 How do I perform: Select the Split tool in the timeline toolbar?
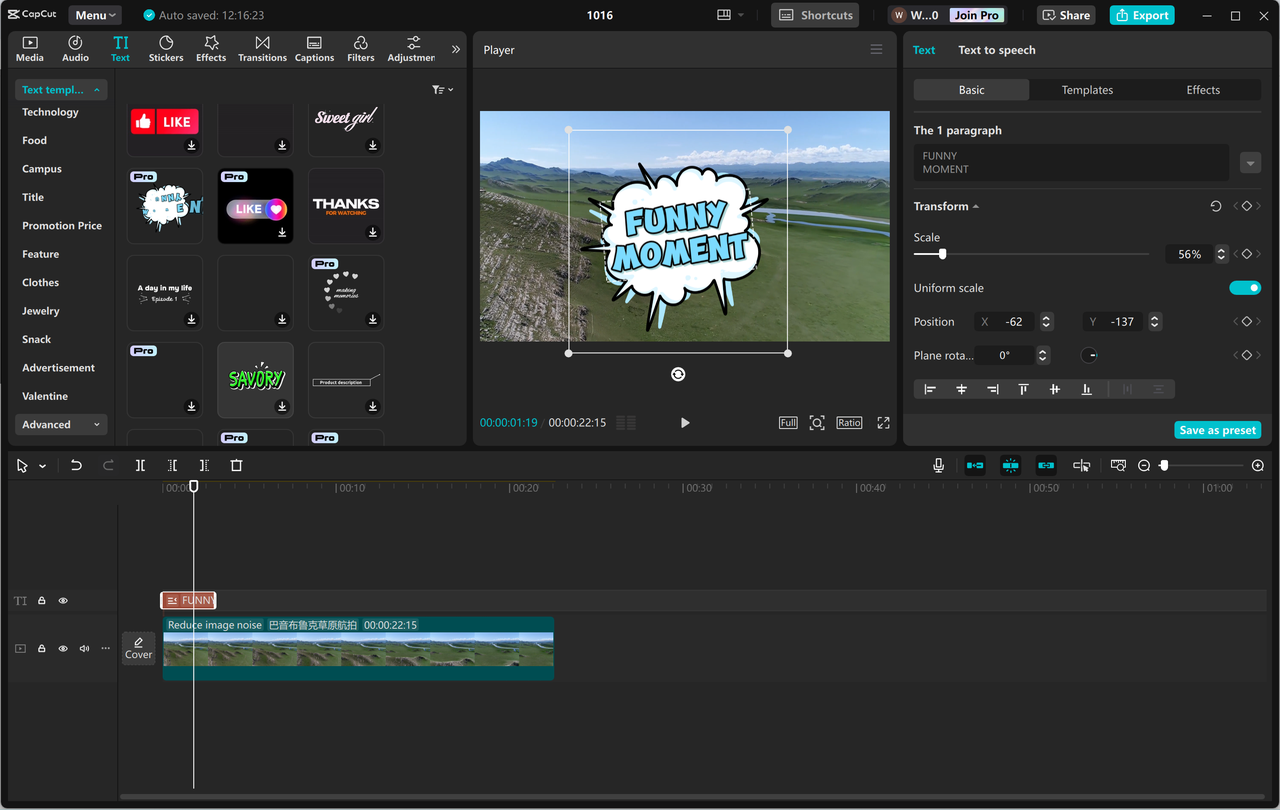pos(140,465)
